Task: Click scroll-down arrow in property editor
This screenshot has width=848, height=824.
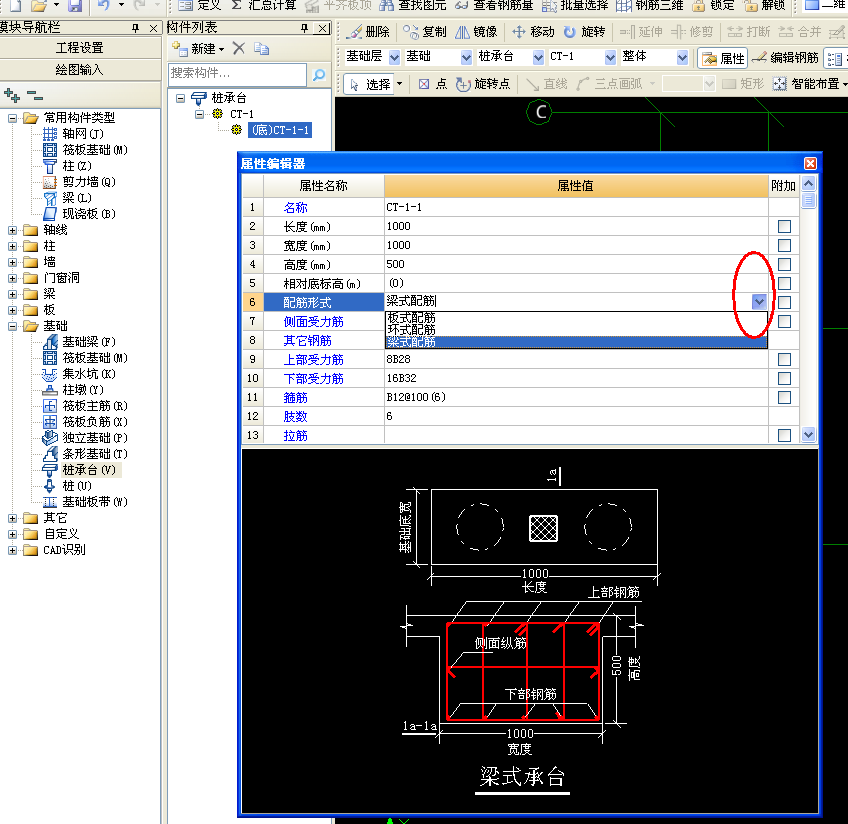Action: tap(808, 434)
